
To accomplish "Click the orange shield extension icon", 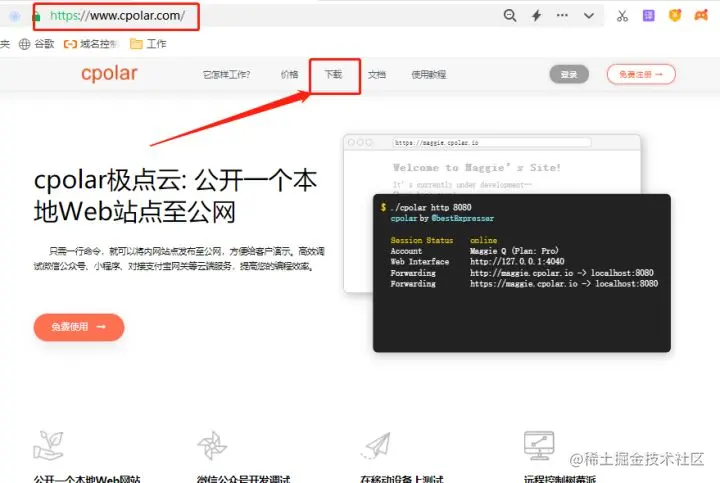I will point(675,16).
